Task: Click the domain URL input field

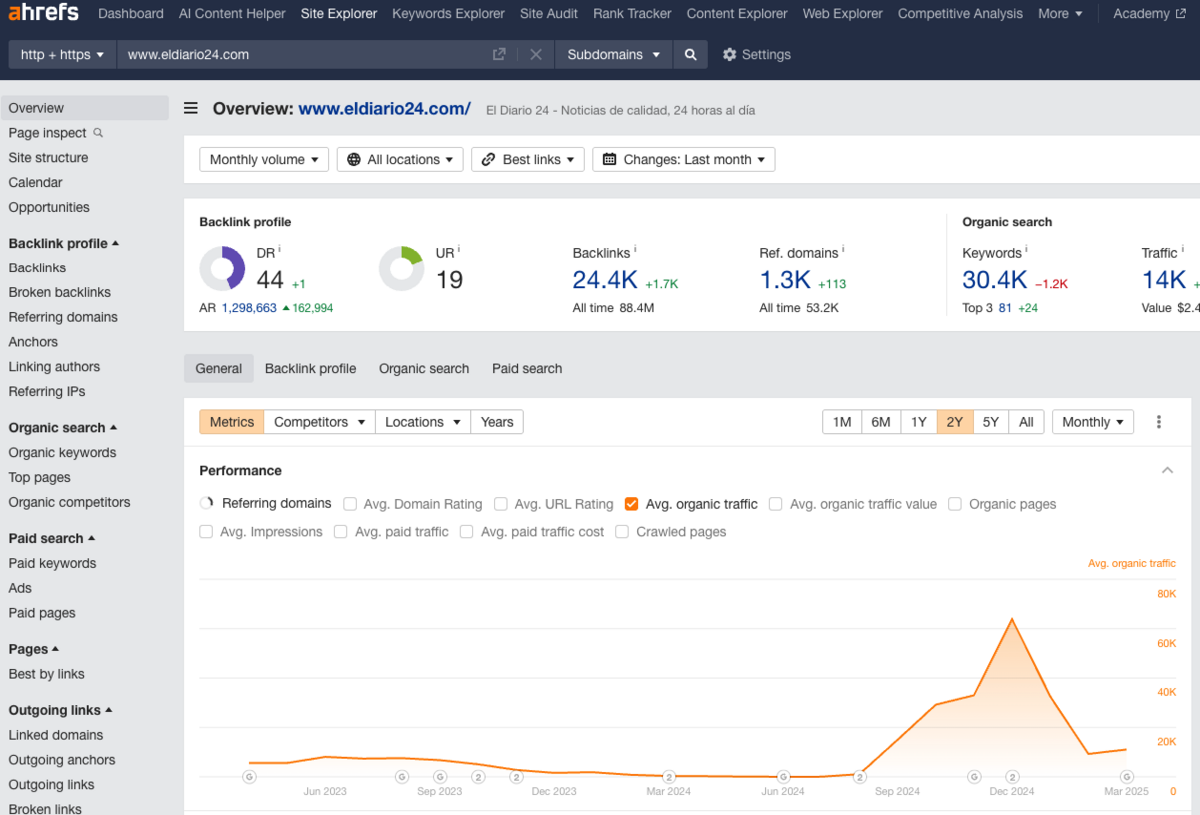Action: coord(300,55)
